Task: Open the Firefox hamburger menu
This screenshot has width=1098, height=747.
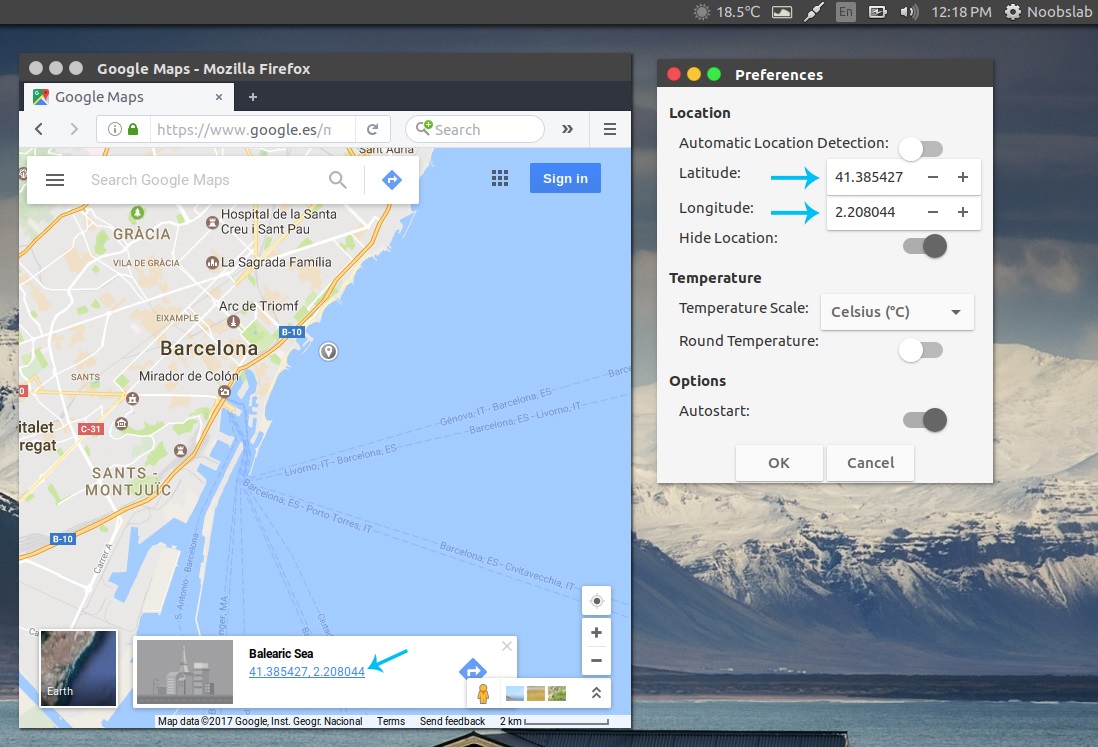Action: [609, 129]
